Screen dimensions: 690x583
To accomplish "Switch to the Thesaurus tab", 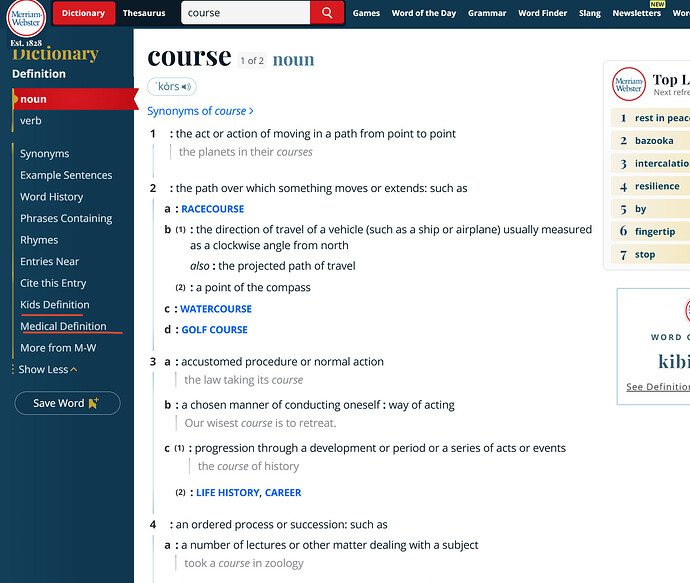I will 144,13.
